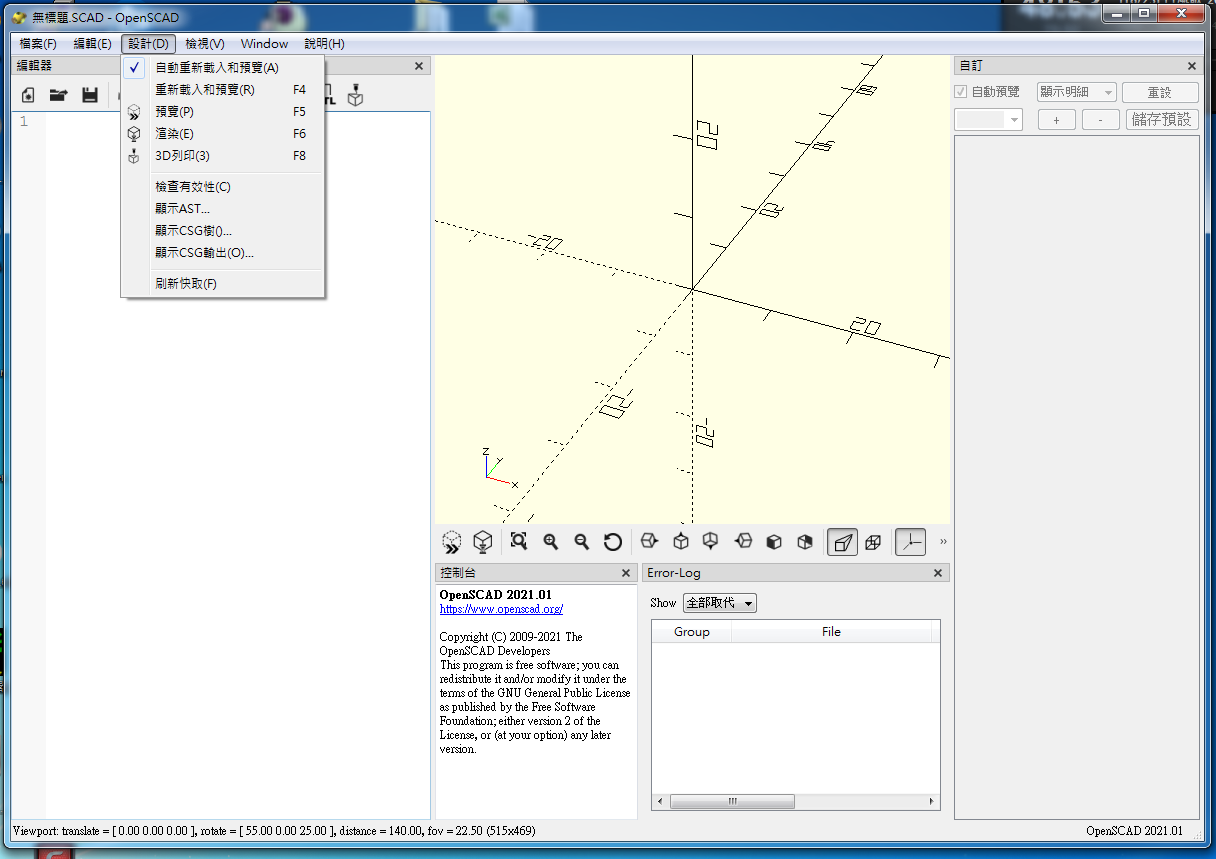The width and height of the screenshot is (1216, 859).
Task: Click the Error-Log scrollbar right arrow
Action: [x=933, y=802]
